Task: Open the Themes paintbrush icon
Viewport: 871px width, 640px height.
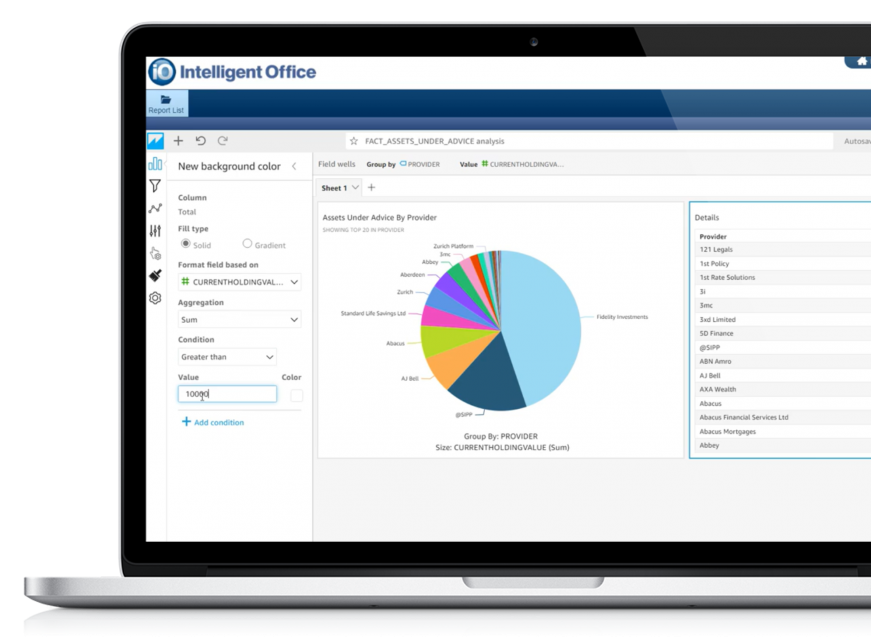Action: [155, 275]
